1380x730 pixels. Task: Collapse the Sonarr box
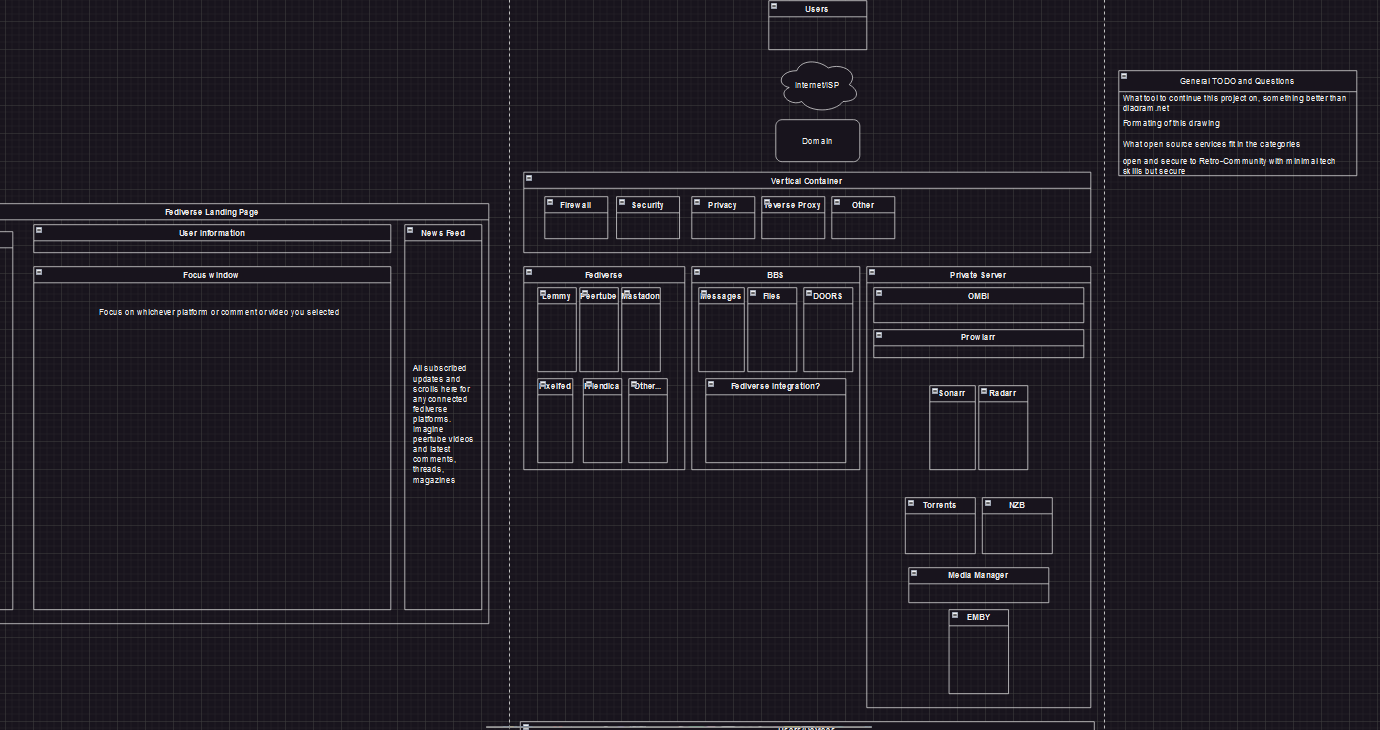pos(935,391)
